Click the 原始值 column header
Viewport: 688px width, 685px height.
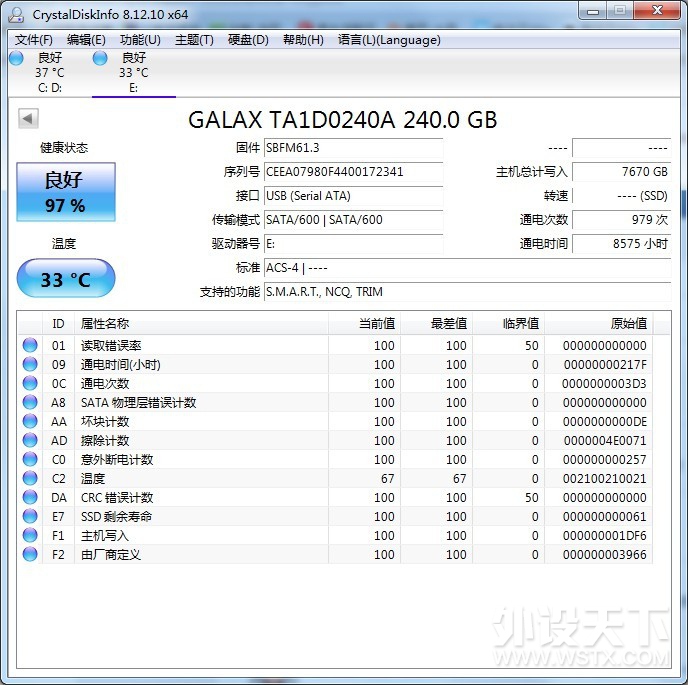tap(598, 324)
